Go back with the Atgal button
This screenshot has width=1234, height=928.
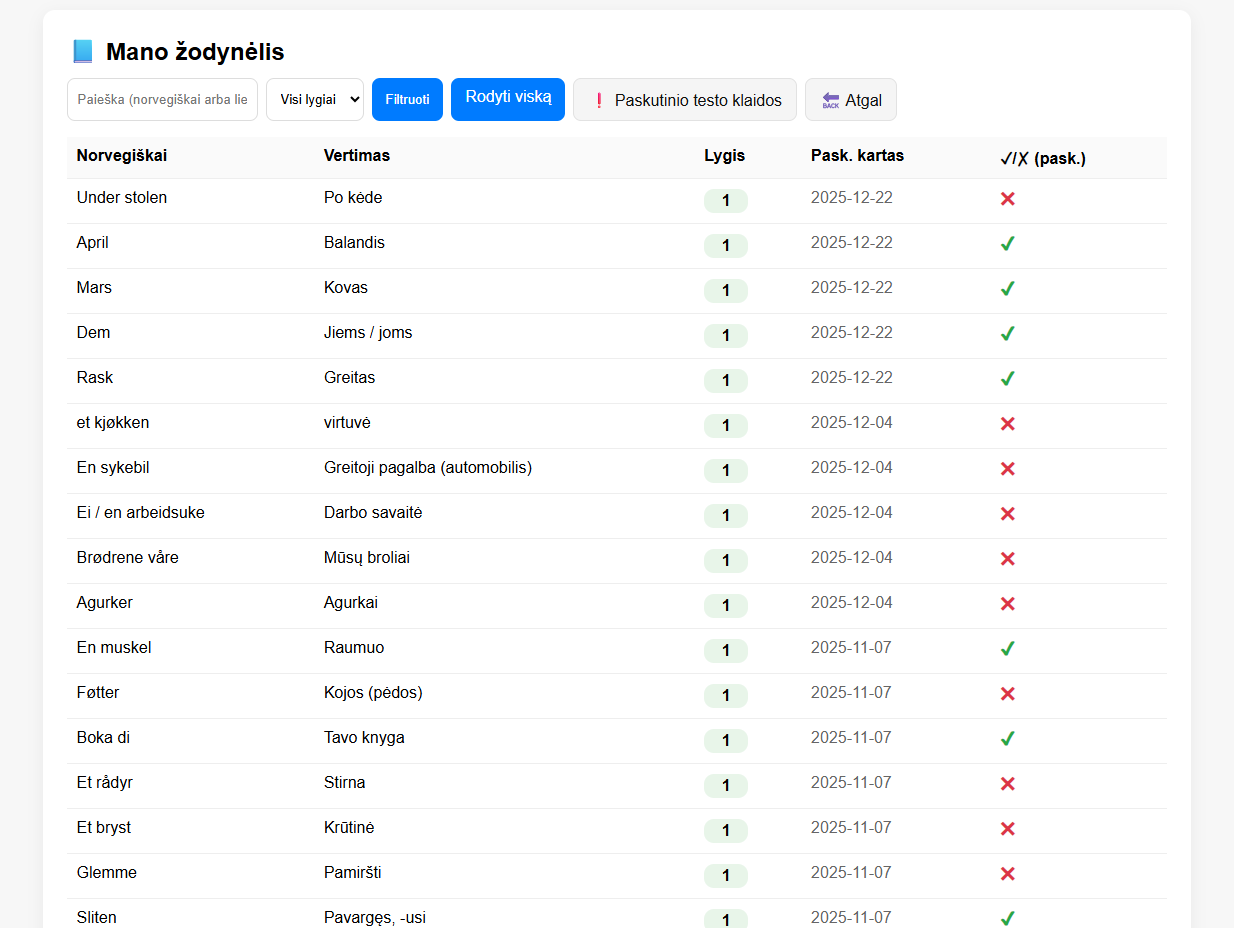850,100
